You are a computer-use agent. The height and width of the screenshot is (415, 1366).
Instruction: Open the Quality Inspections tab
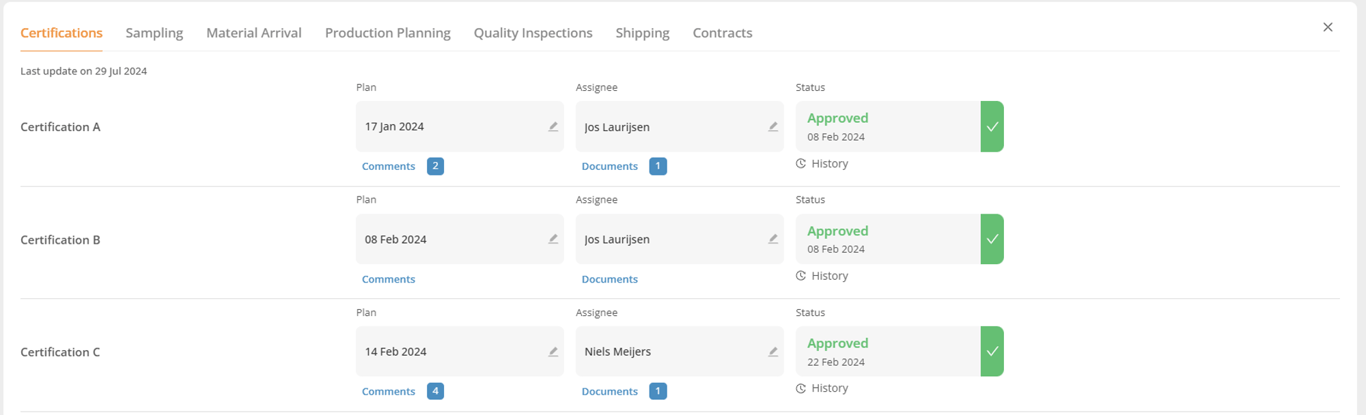pyautogui.click(x=533, y=33)
